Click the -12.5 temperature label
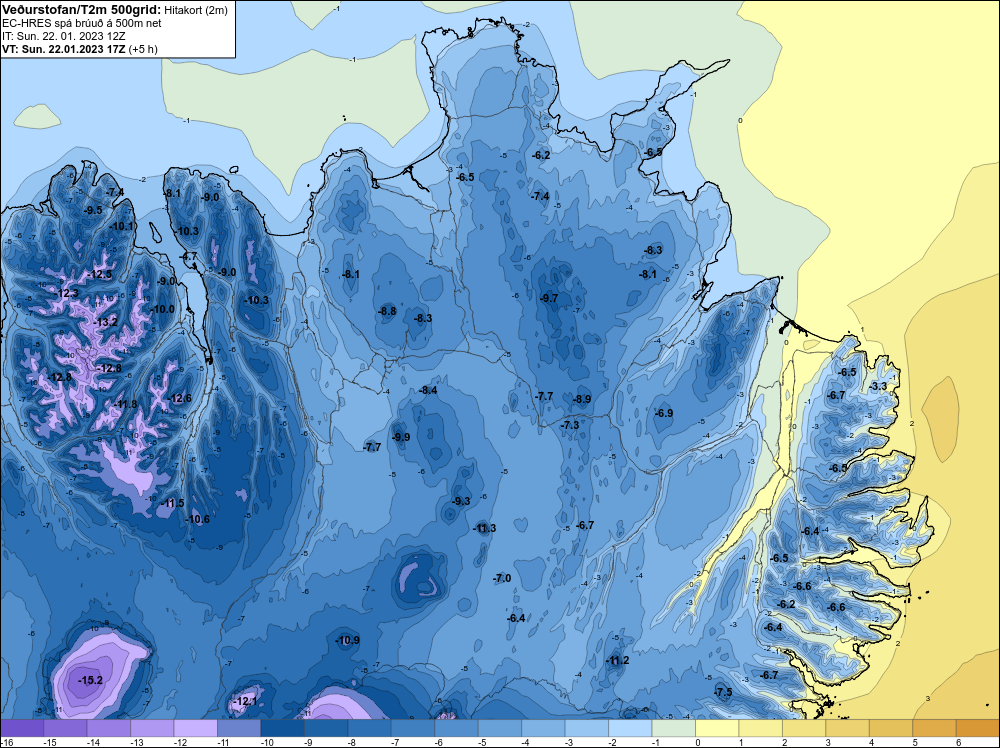Screen dimensions: 1000x748 coord(100,274)
